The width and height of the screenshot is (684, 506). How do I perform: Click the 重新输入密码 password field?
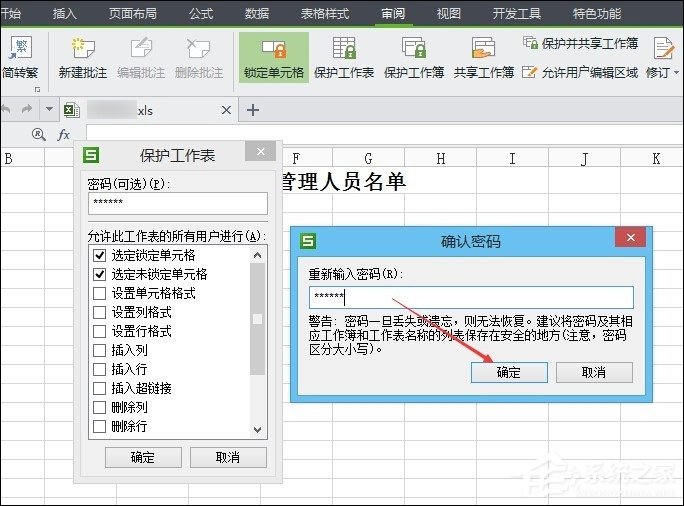click(x=470, y=297)
